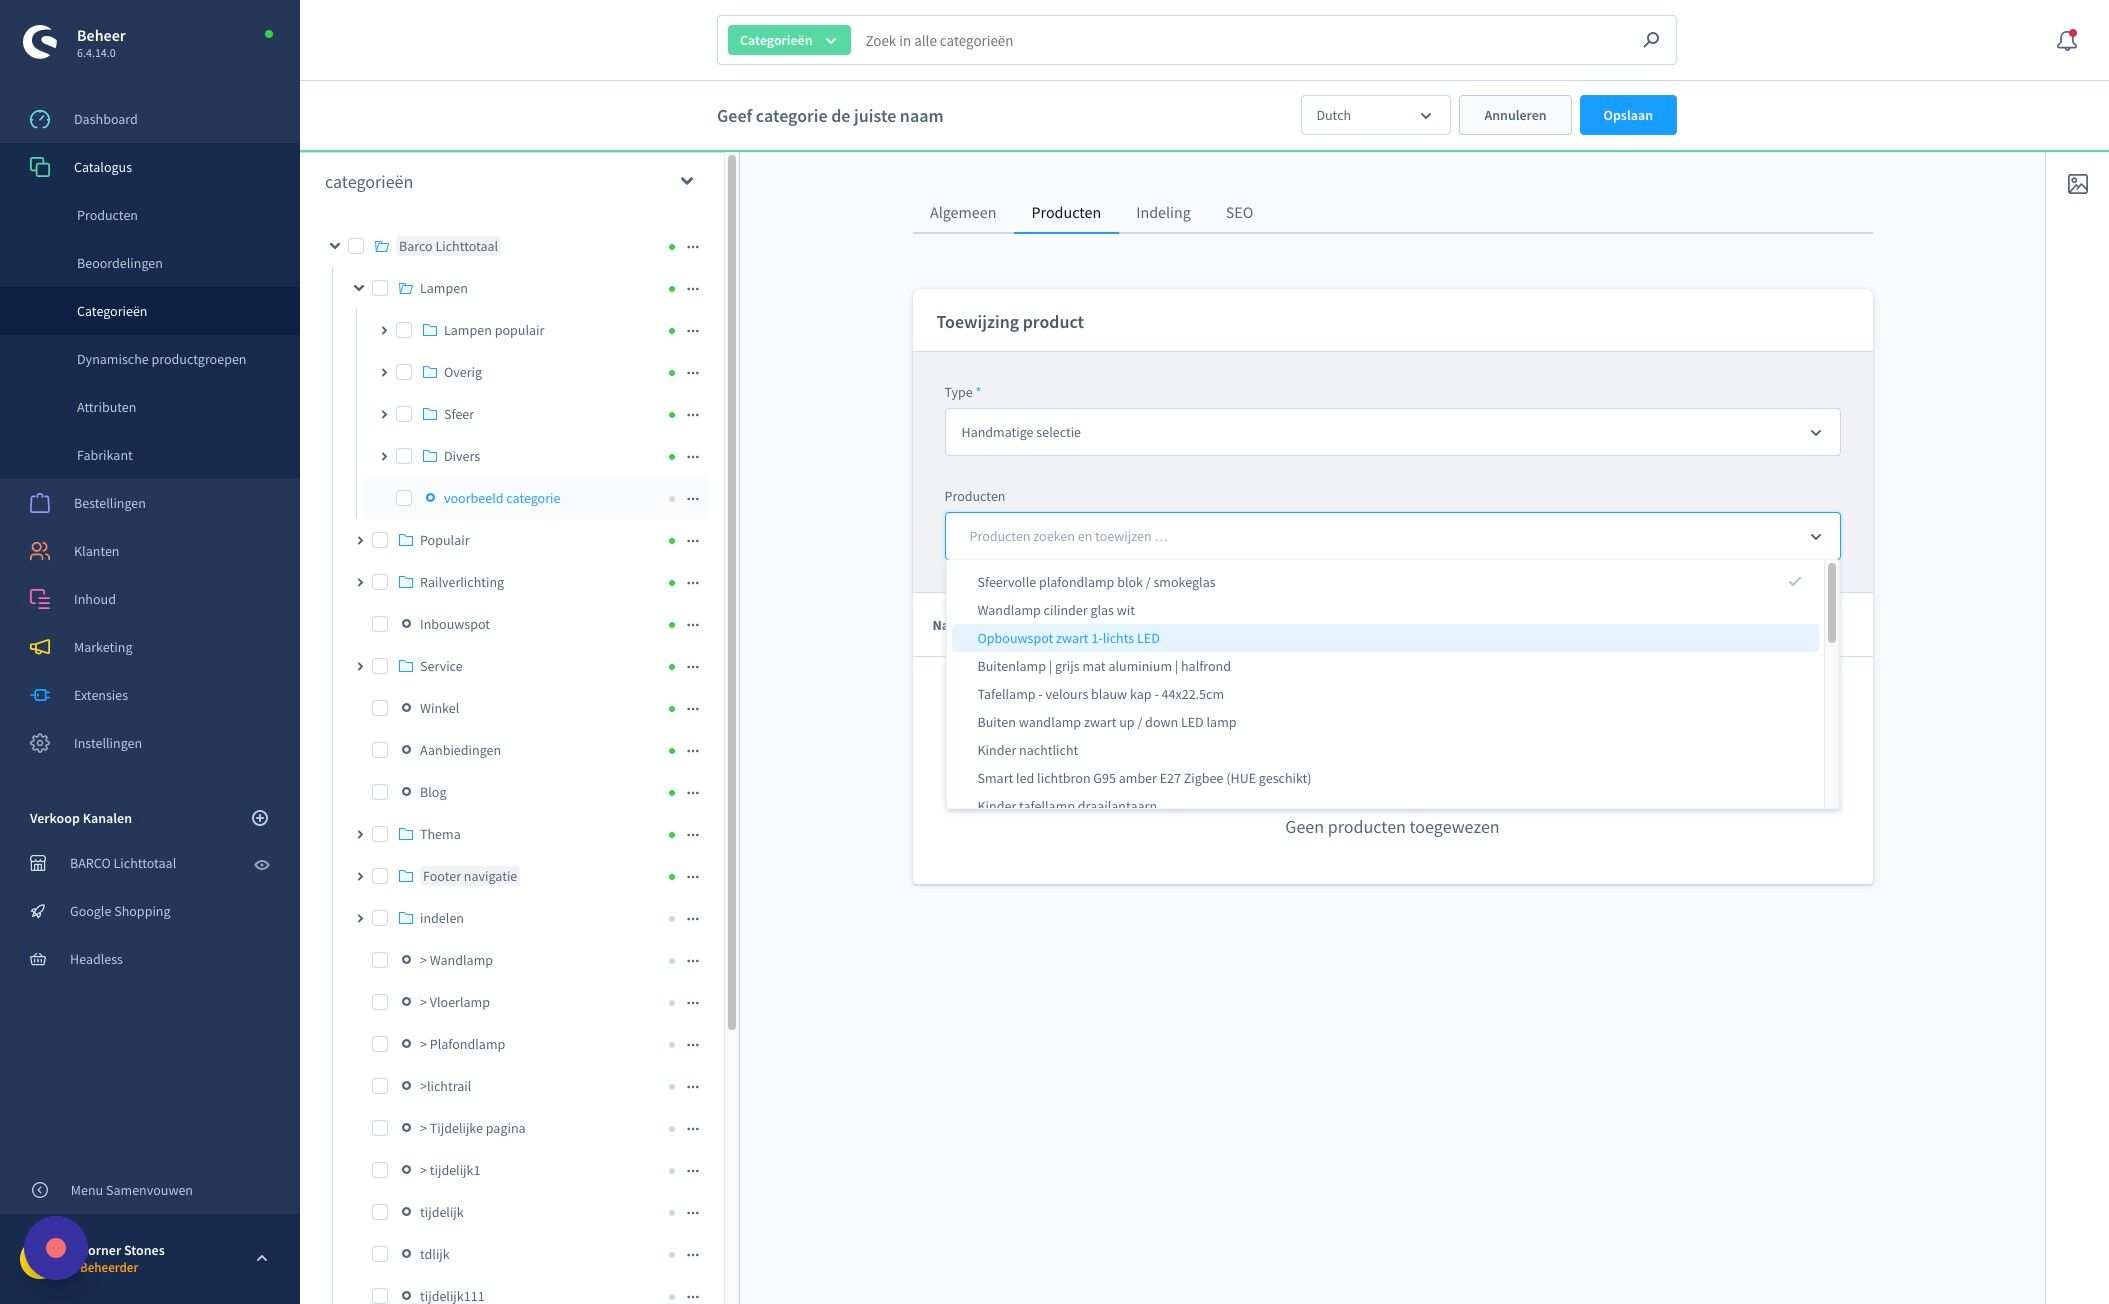Screen dimensions: 2109x1304
Task: Click the Opslaan button
Action: [1628, 115]
